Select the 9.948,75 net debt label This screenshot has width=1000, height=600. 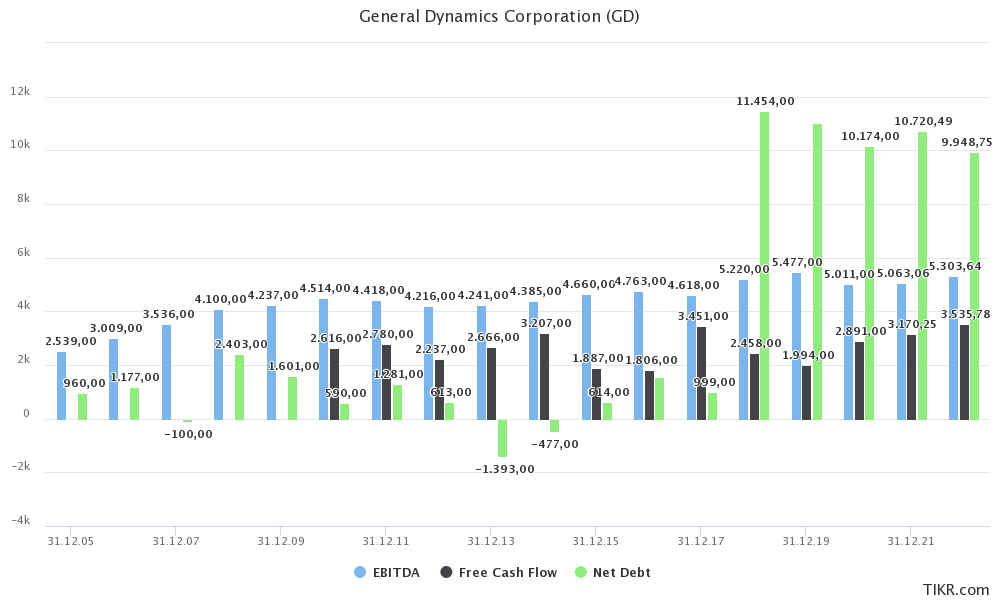tap(967, 143)
